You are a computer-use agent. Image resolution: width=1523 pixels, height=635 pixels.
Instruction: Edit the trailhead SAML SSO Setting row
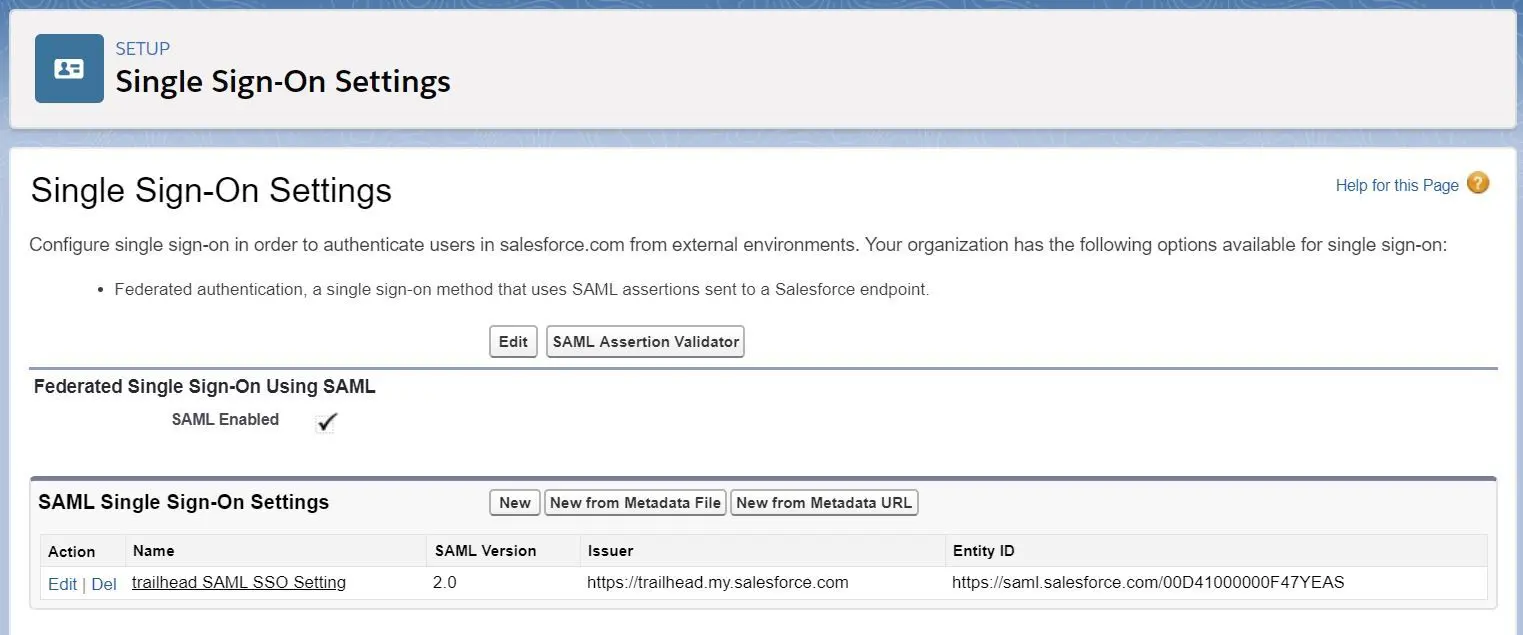tap(62, 584)
